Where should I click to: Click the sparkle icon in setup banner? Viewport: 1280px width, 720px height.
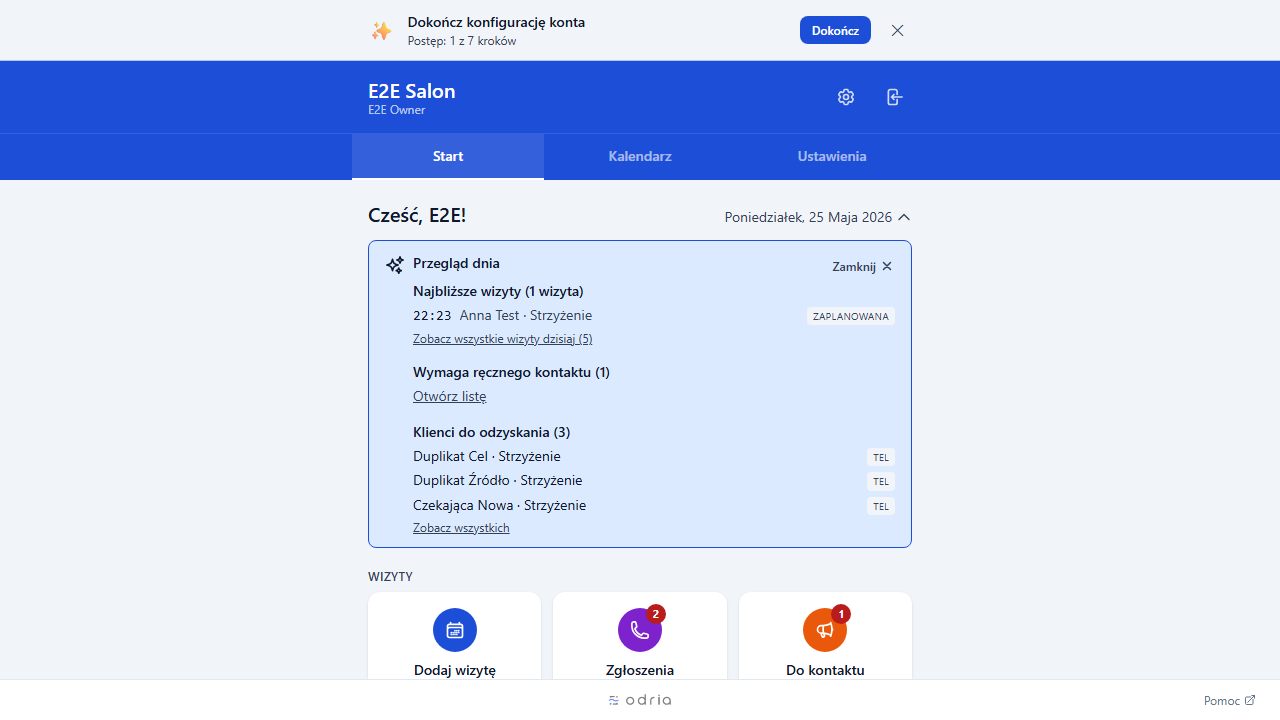[x=382, y=31]
